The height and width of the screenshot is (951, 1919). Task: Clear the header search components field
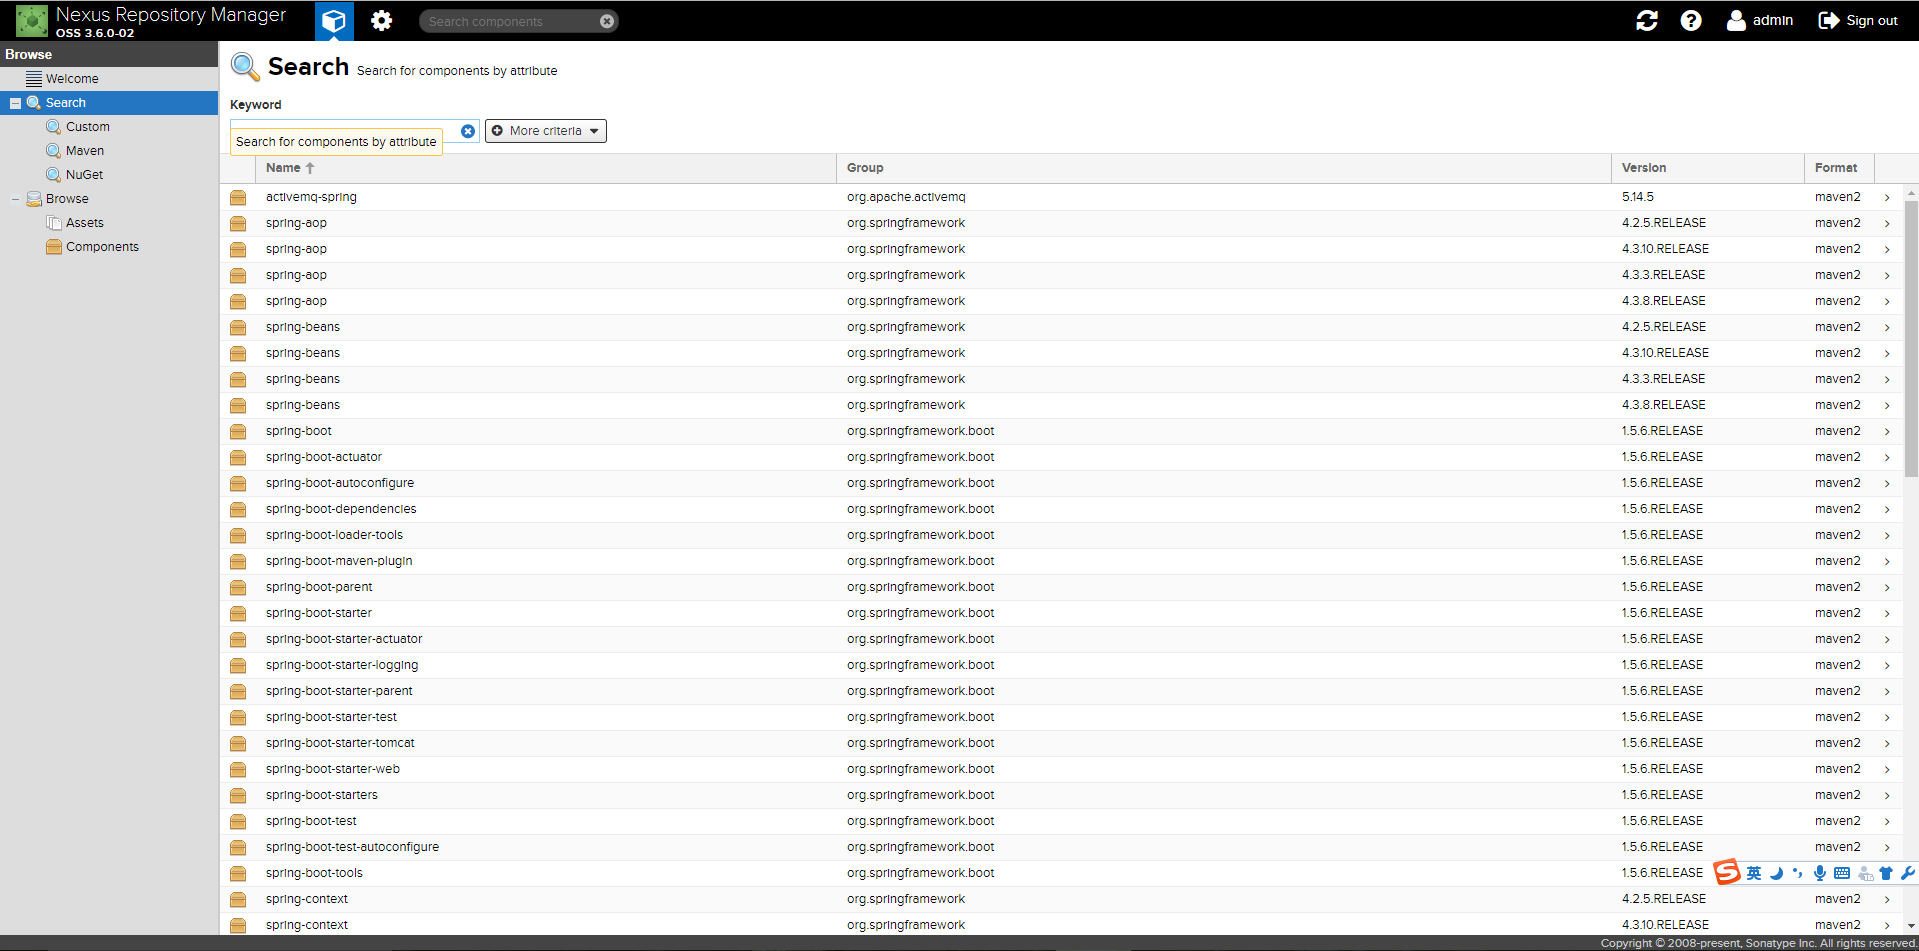coord(607,21)
